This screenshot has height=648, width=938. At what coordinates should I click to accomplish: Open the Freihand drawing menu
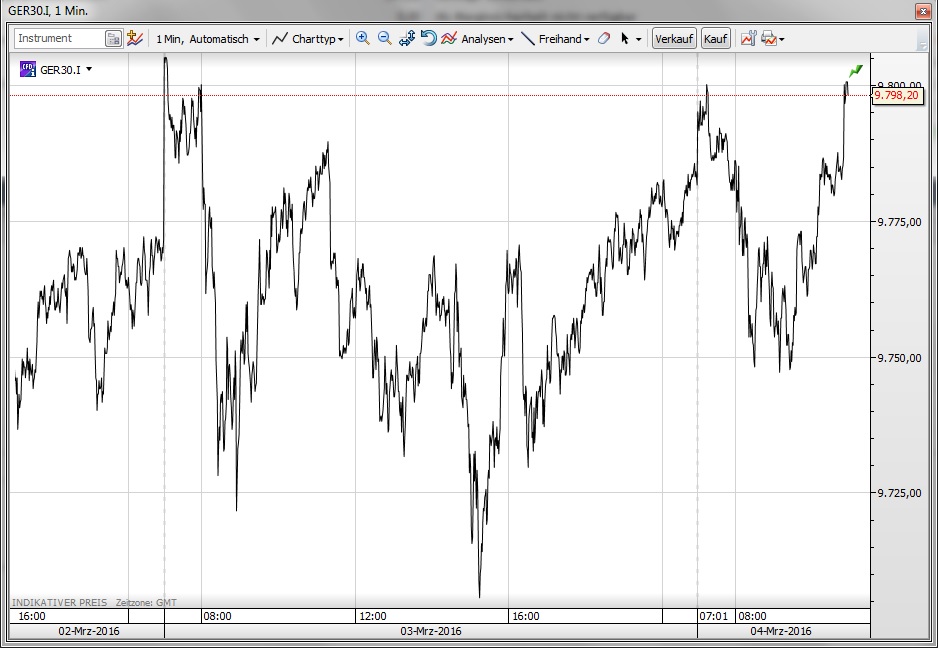coord(556,39)
